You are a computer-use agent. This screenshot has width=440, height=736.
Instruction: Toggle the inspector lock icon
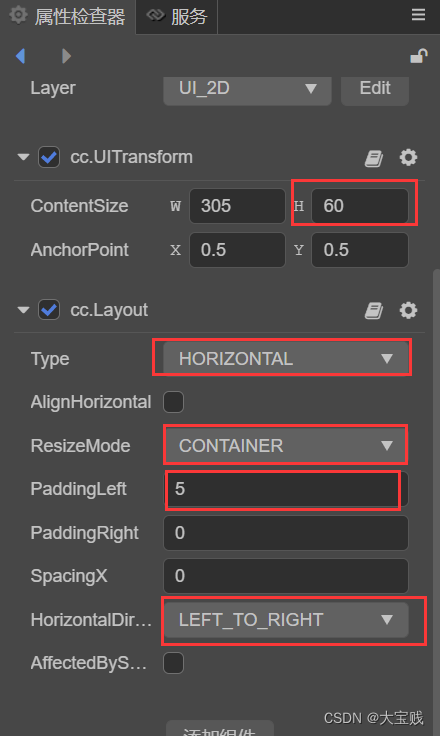pos(418,56)
